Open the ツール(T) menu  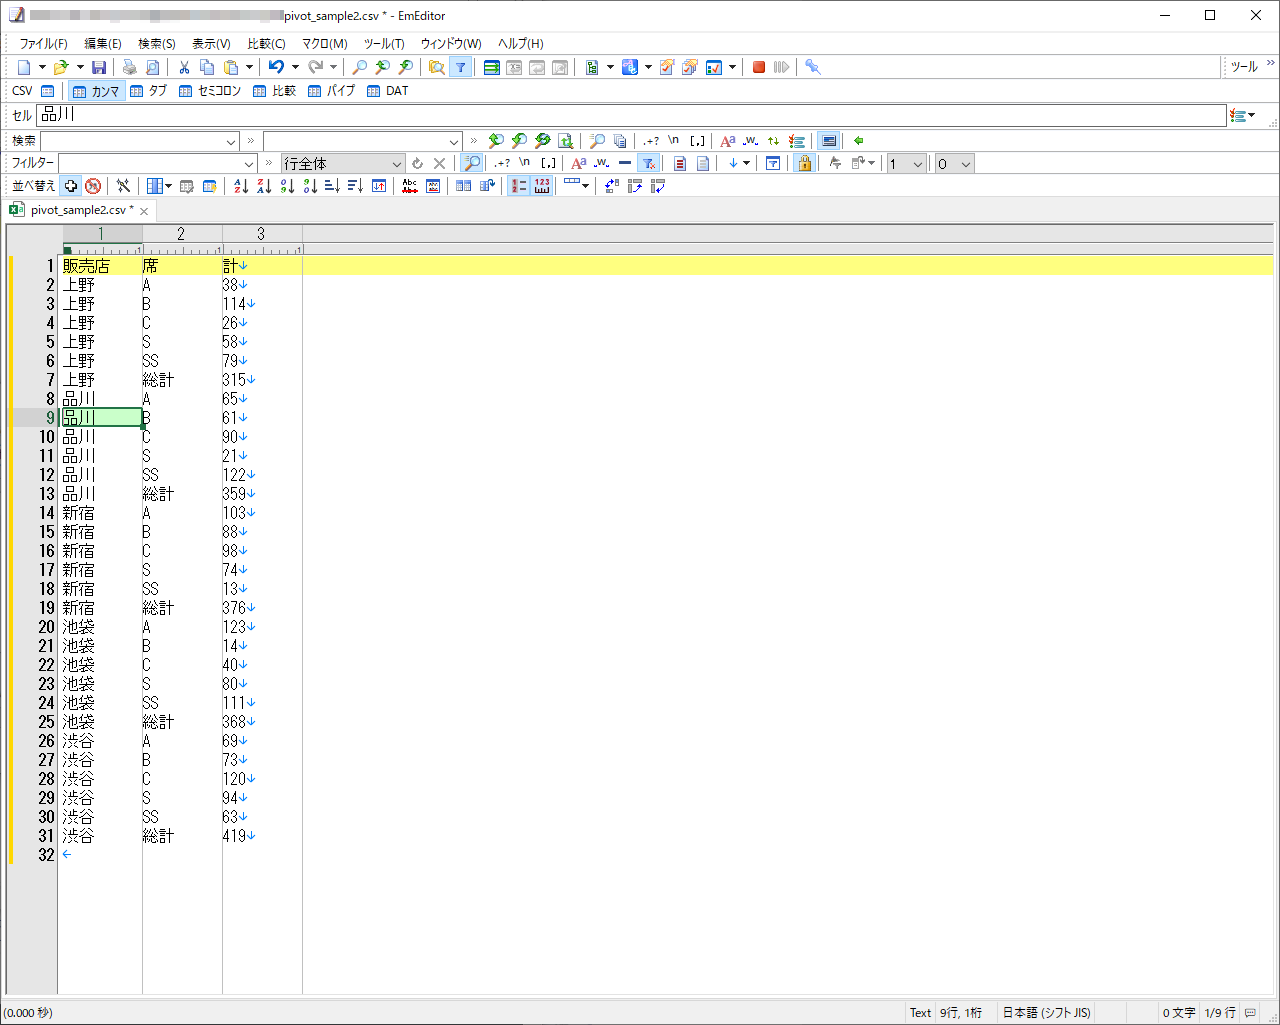tap(384, 44)
